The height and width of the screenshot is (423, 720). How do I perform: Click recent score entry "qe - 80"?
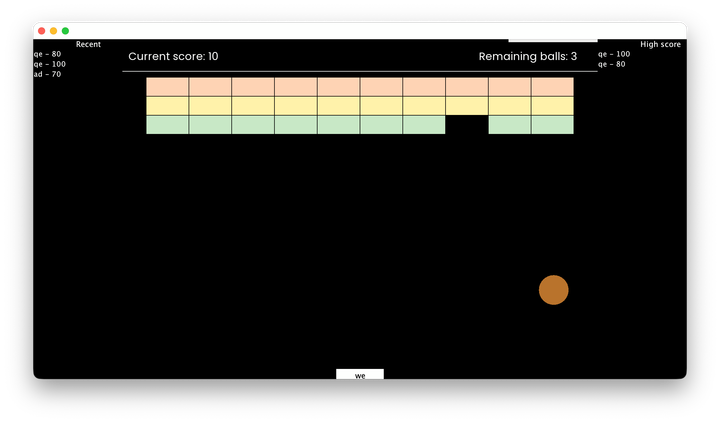click(x=47, y=54)
